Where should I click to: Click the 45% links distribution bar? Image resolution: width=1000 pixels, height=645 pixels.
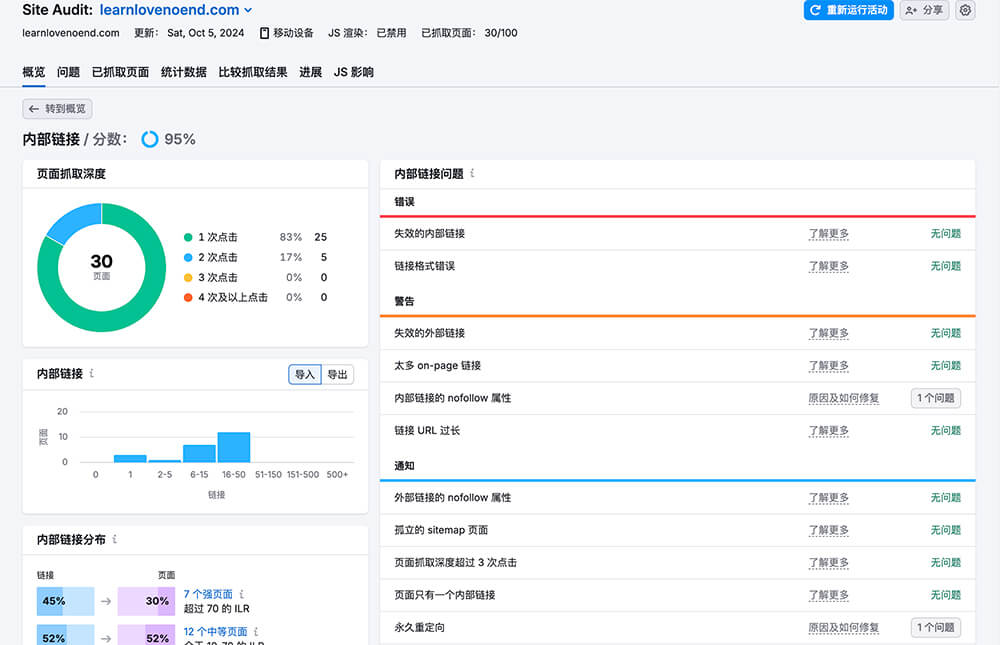click(66, 601)
